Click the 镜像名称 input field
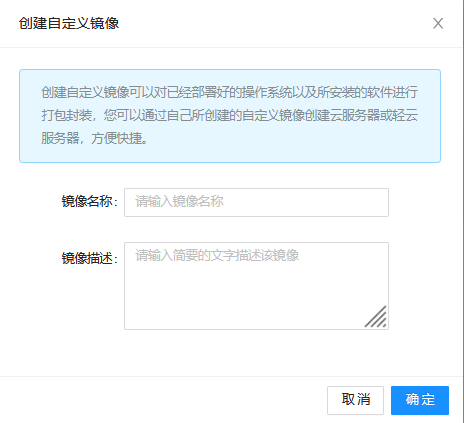The height and width of the screenshot is (423, 464). coord(256,202)
